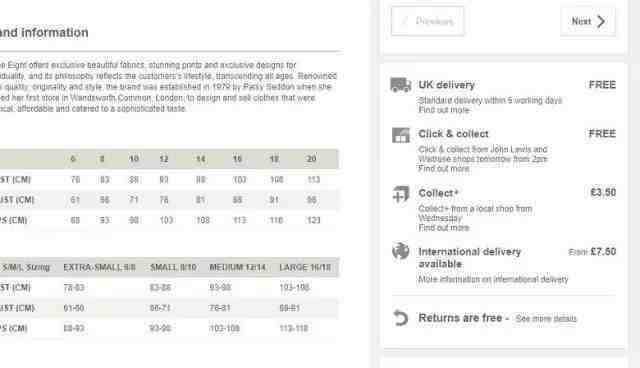Click the Returns are free text

click(x=460, y=318)
